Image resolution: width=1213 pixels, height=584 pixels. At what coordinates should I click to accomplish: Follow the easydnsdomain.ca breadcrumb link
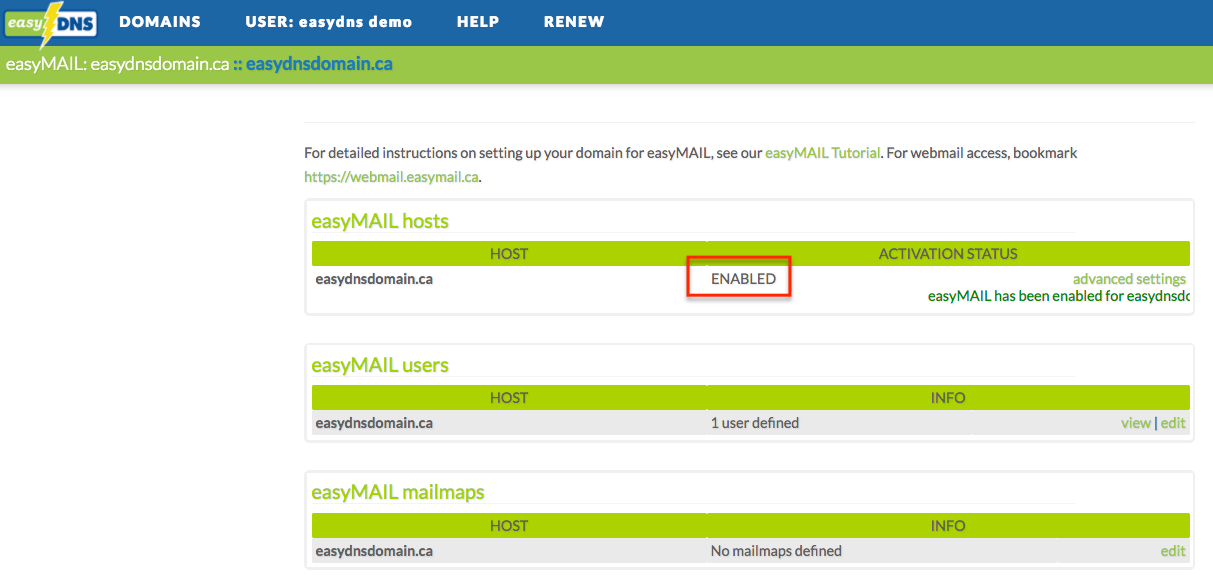pos(319,64)
